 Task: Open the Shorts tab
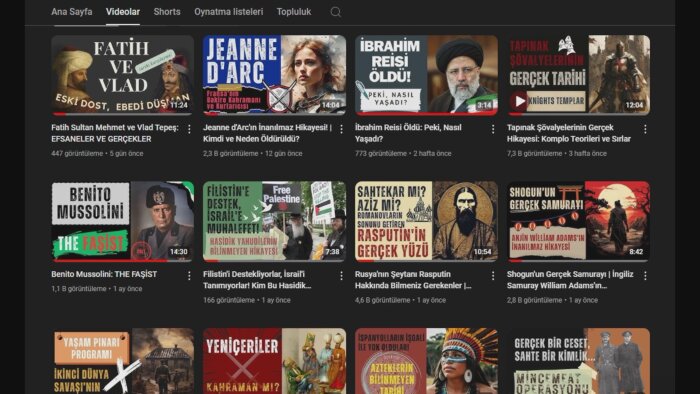167,12
